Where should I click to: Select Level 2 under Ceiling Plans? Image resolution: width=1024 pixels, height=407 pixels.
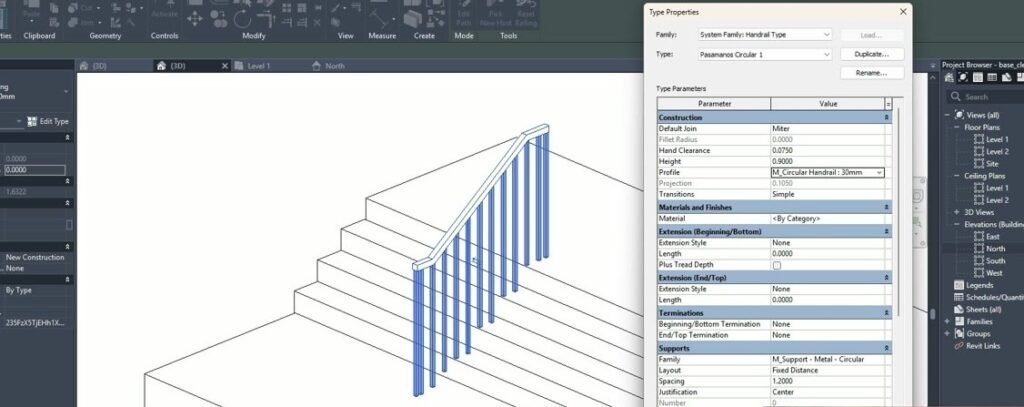997,200
